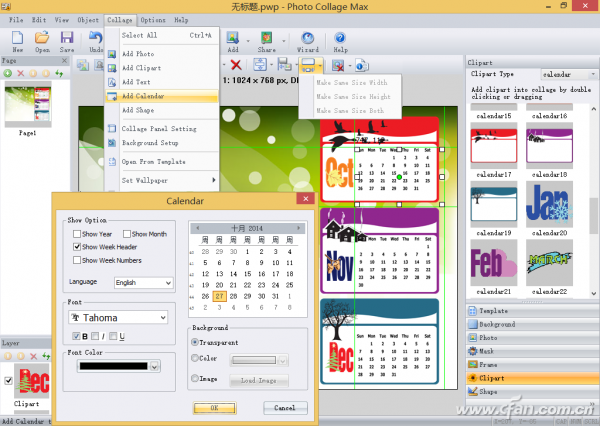Click OK in the Calendar dialog
600x426 pixels.
214,408
